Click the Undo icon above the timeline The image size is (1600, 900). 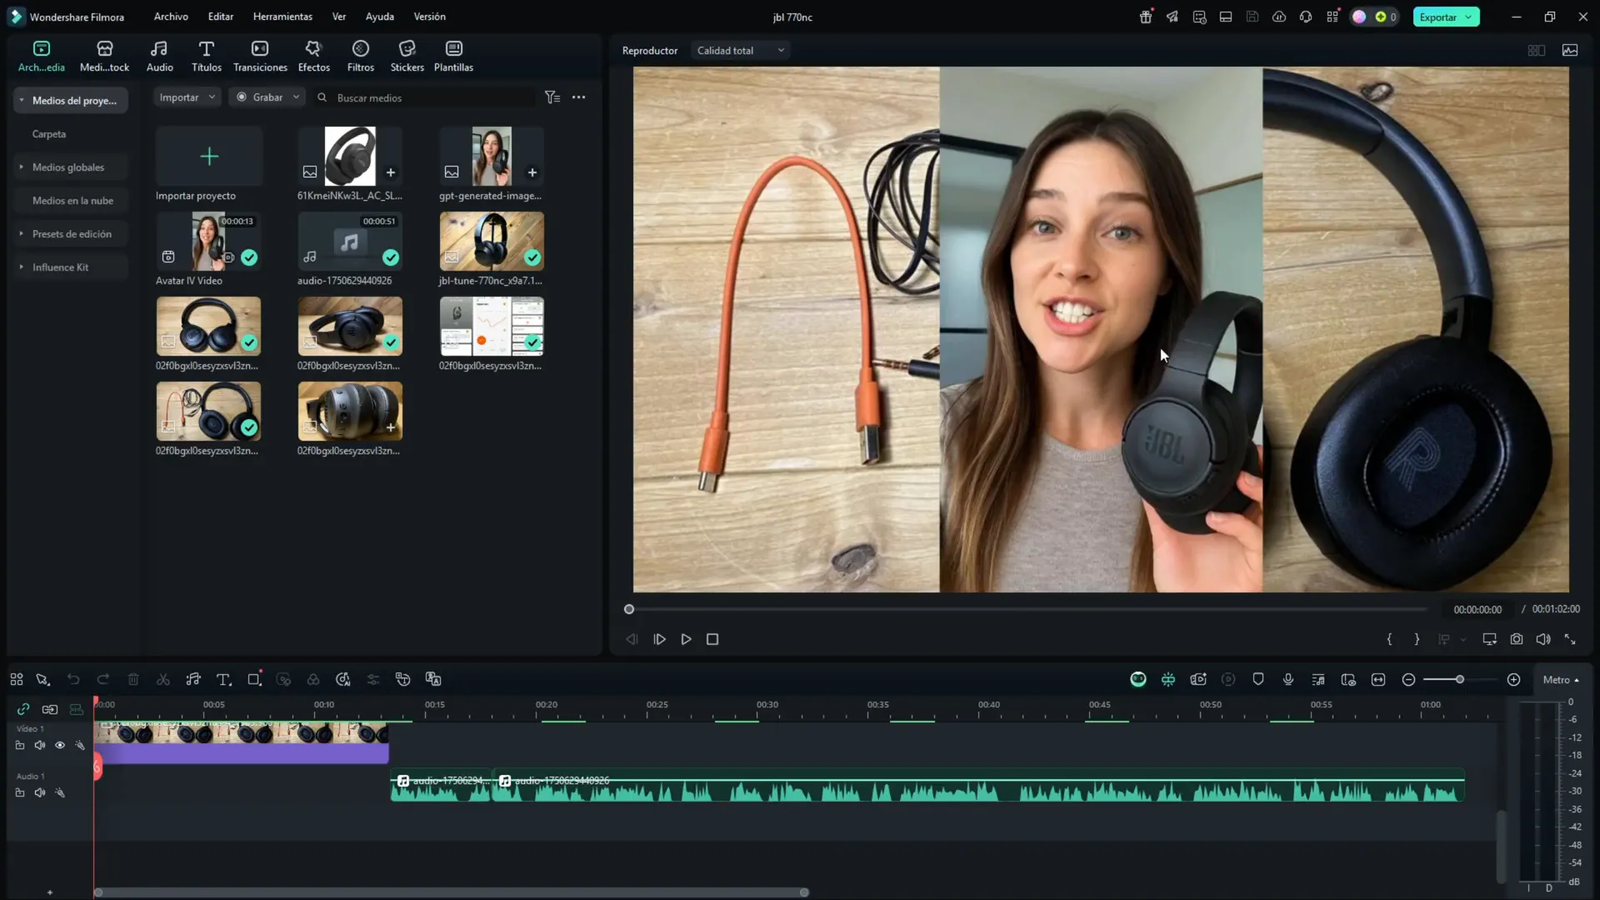tap(73, 679)
